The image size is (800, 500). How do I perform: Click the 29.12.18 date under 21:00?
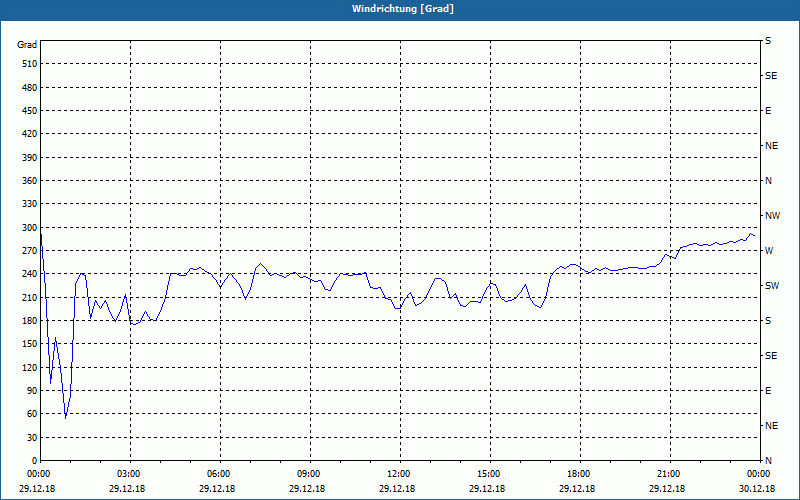667,488
